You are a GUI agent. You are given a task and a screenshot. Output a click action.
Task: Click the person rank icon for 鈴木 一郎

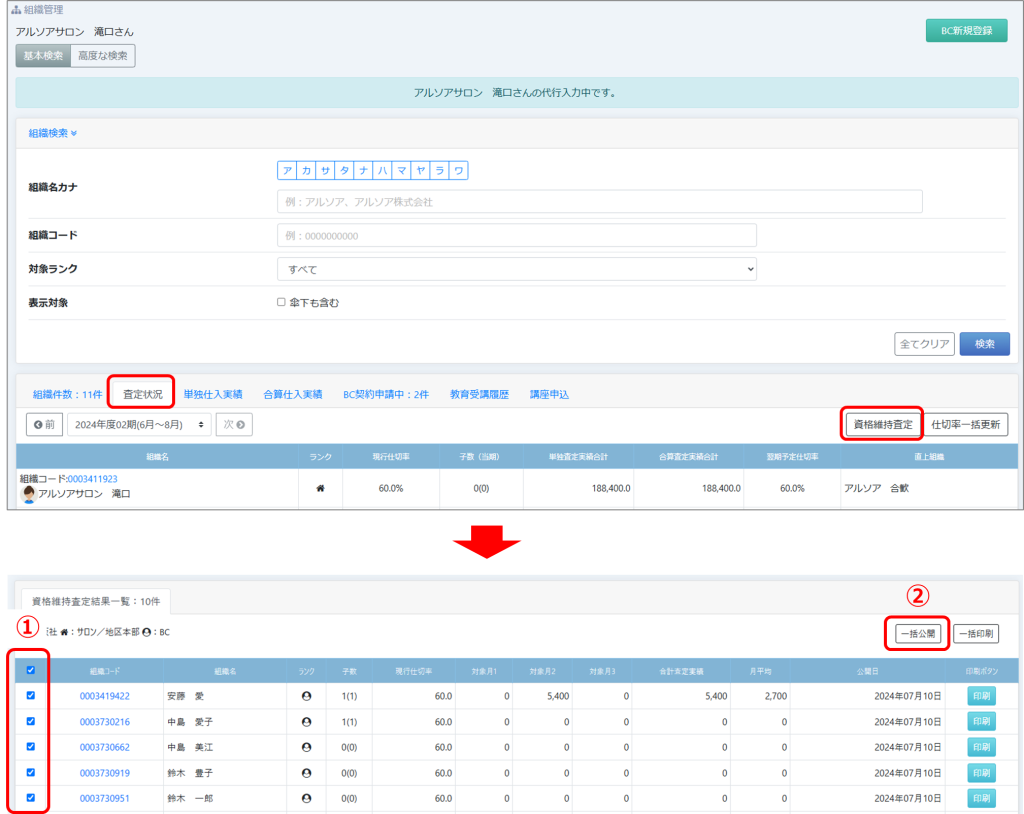[307, 798]
